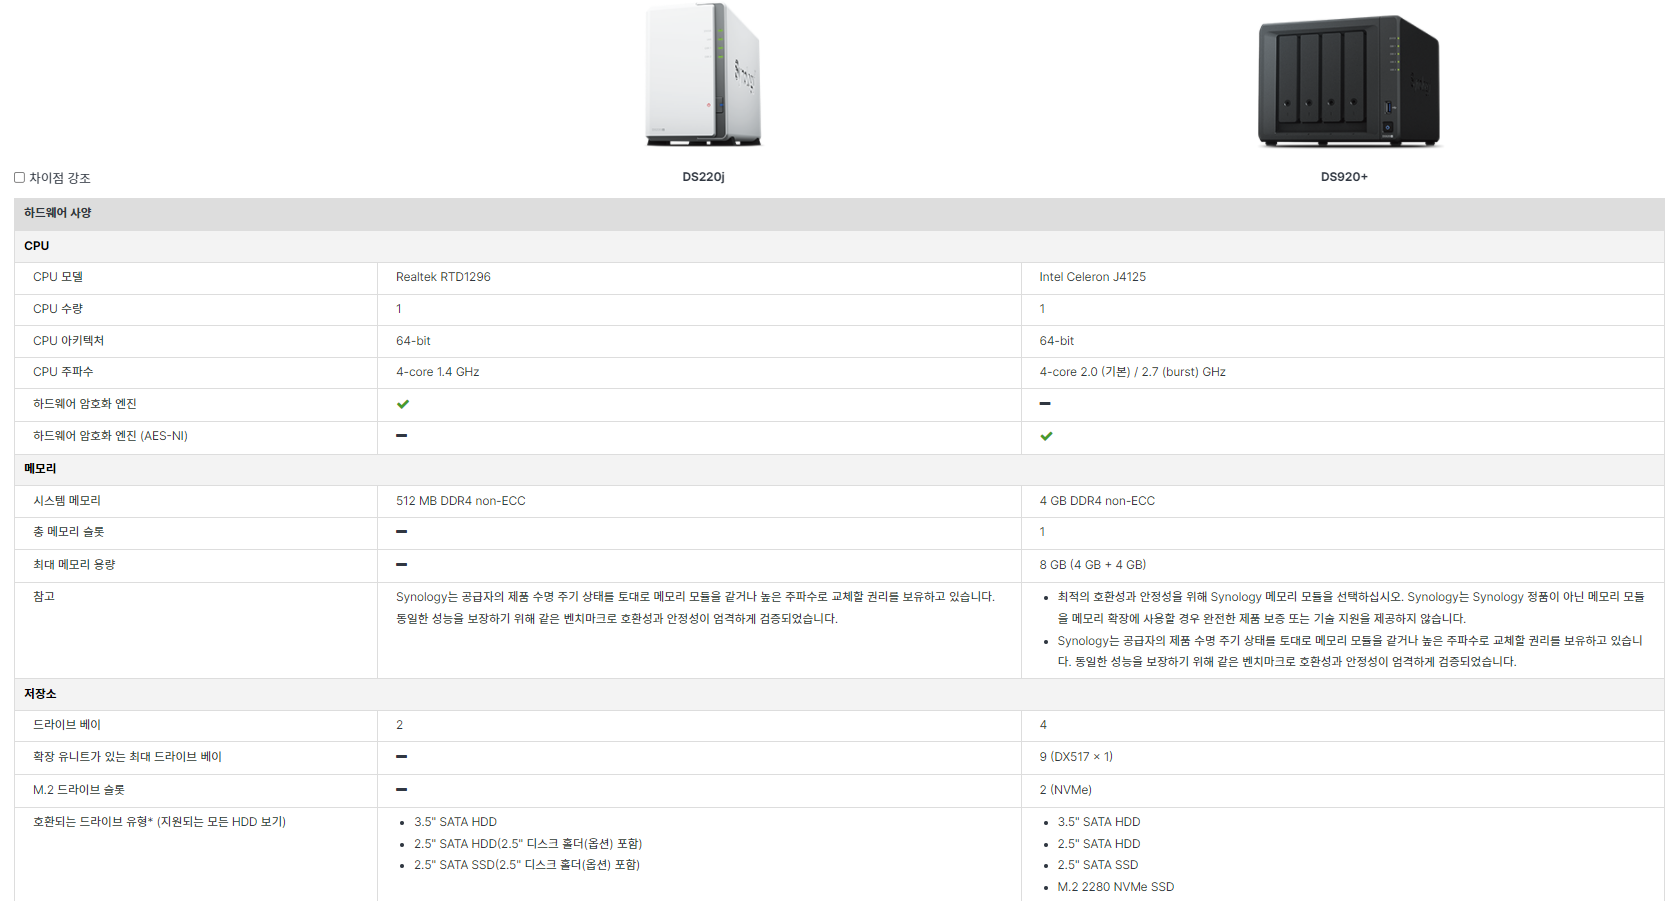
Task: Select the 4-core 1.4 GHz value
Action: 437,372
